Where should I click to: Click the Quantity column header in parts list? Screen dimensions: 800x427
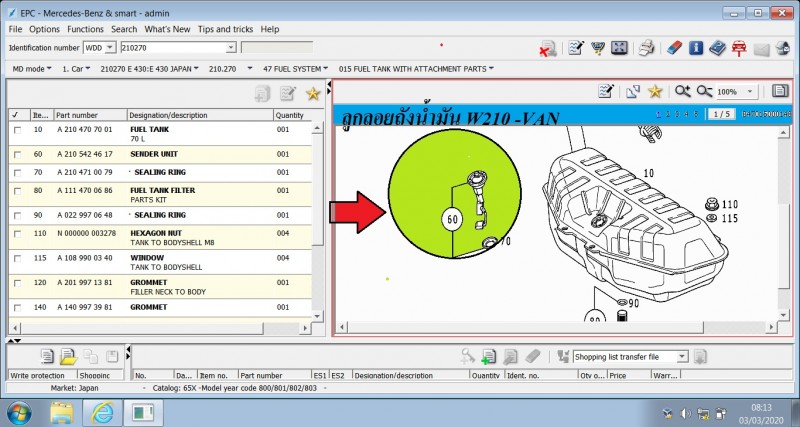292,115
